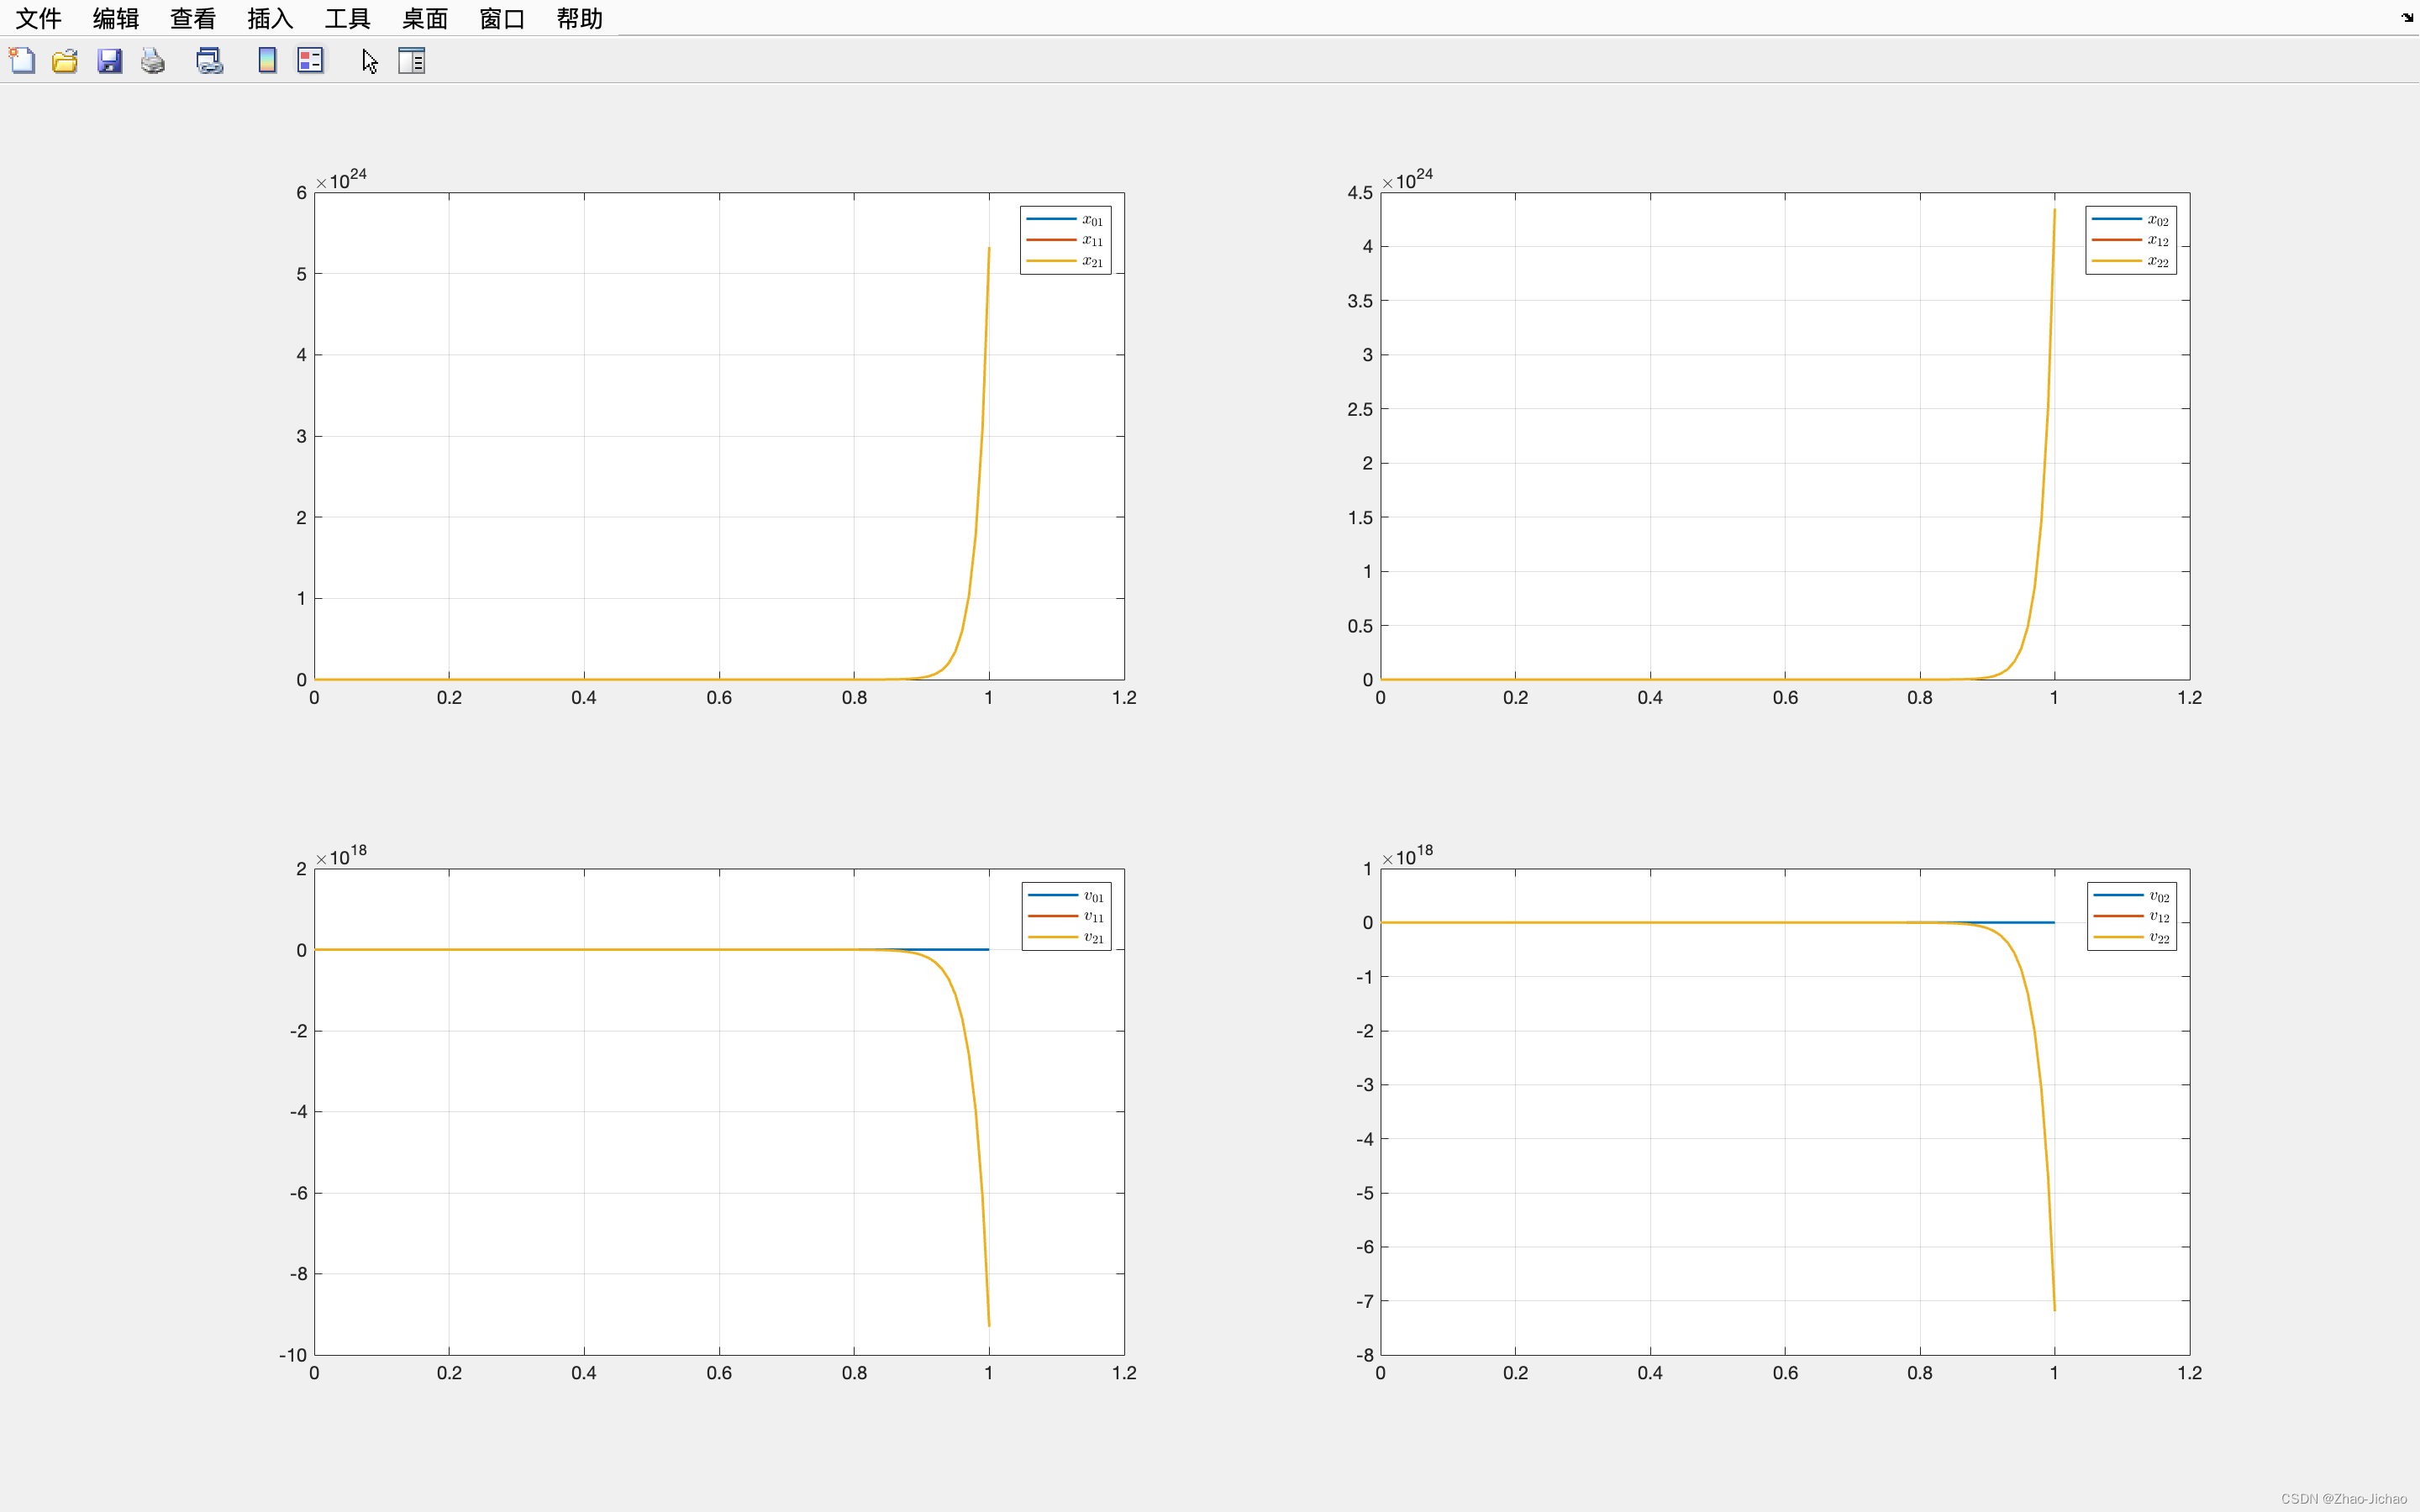Click y-axis tick label -7 in bottom-right plot
Image resolution: width=2420 pixels, height=1512 pixels.
click(x=1365, y=1301)
